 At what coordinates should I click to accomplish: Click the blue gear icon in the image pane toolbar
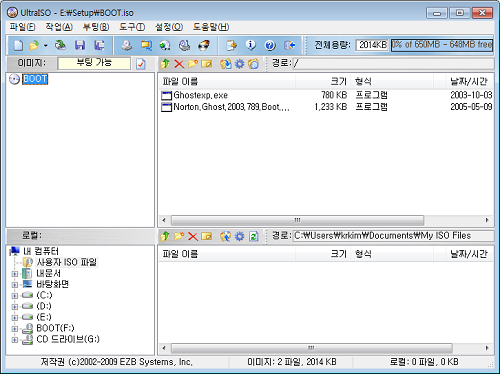click(x=239, y=64)
